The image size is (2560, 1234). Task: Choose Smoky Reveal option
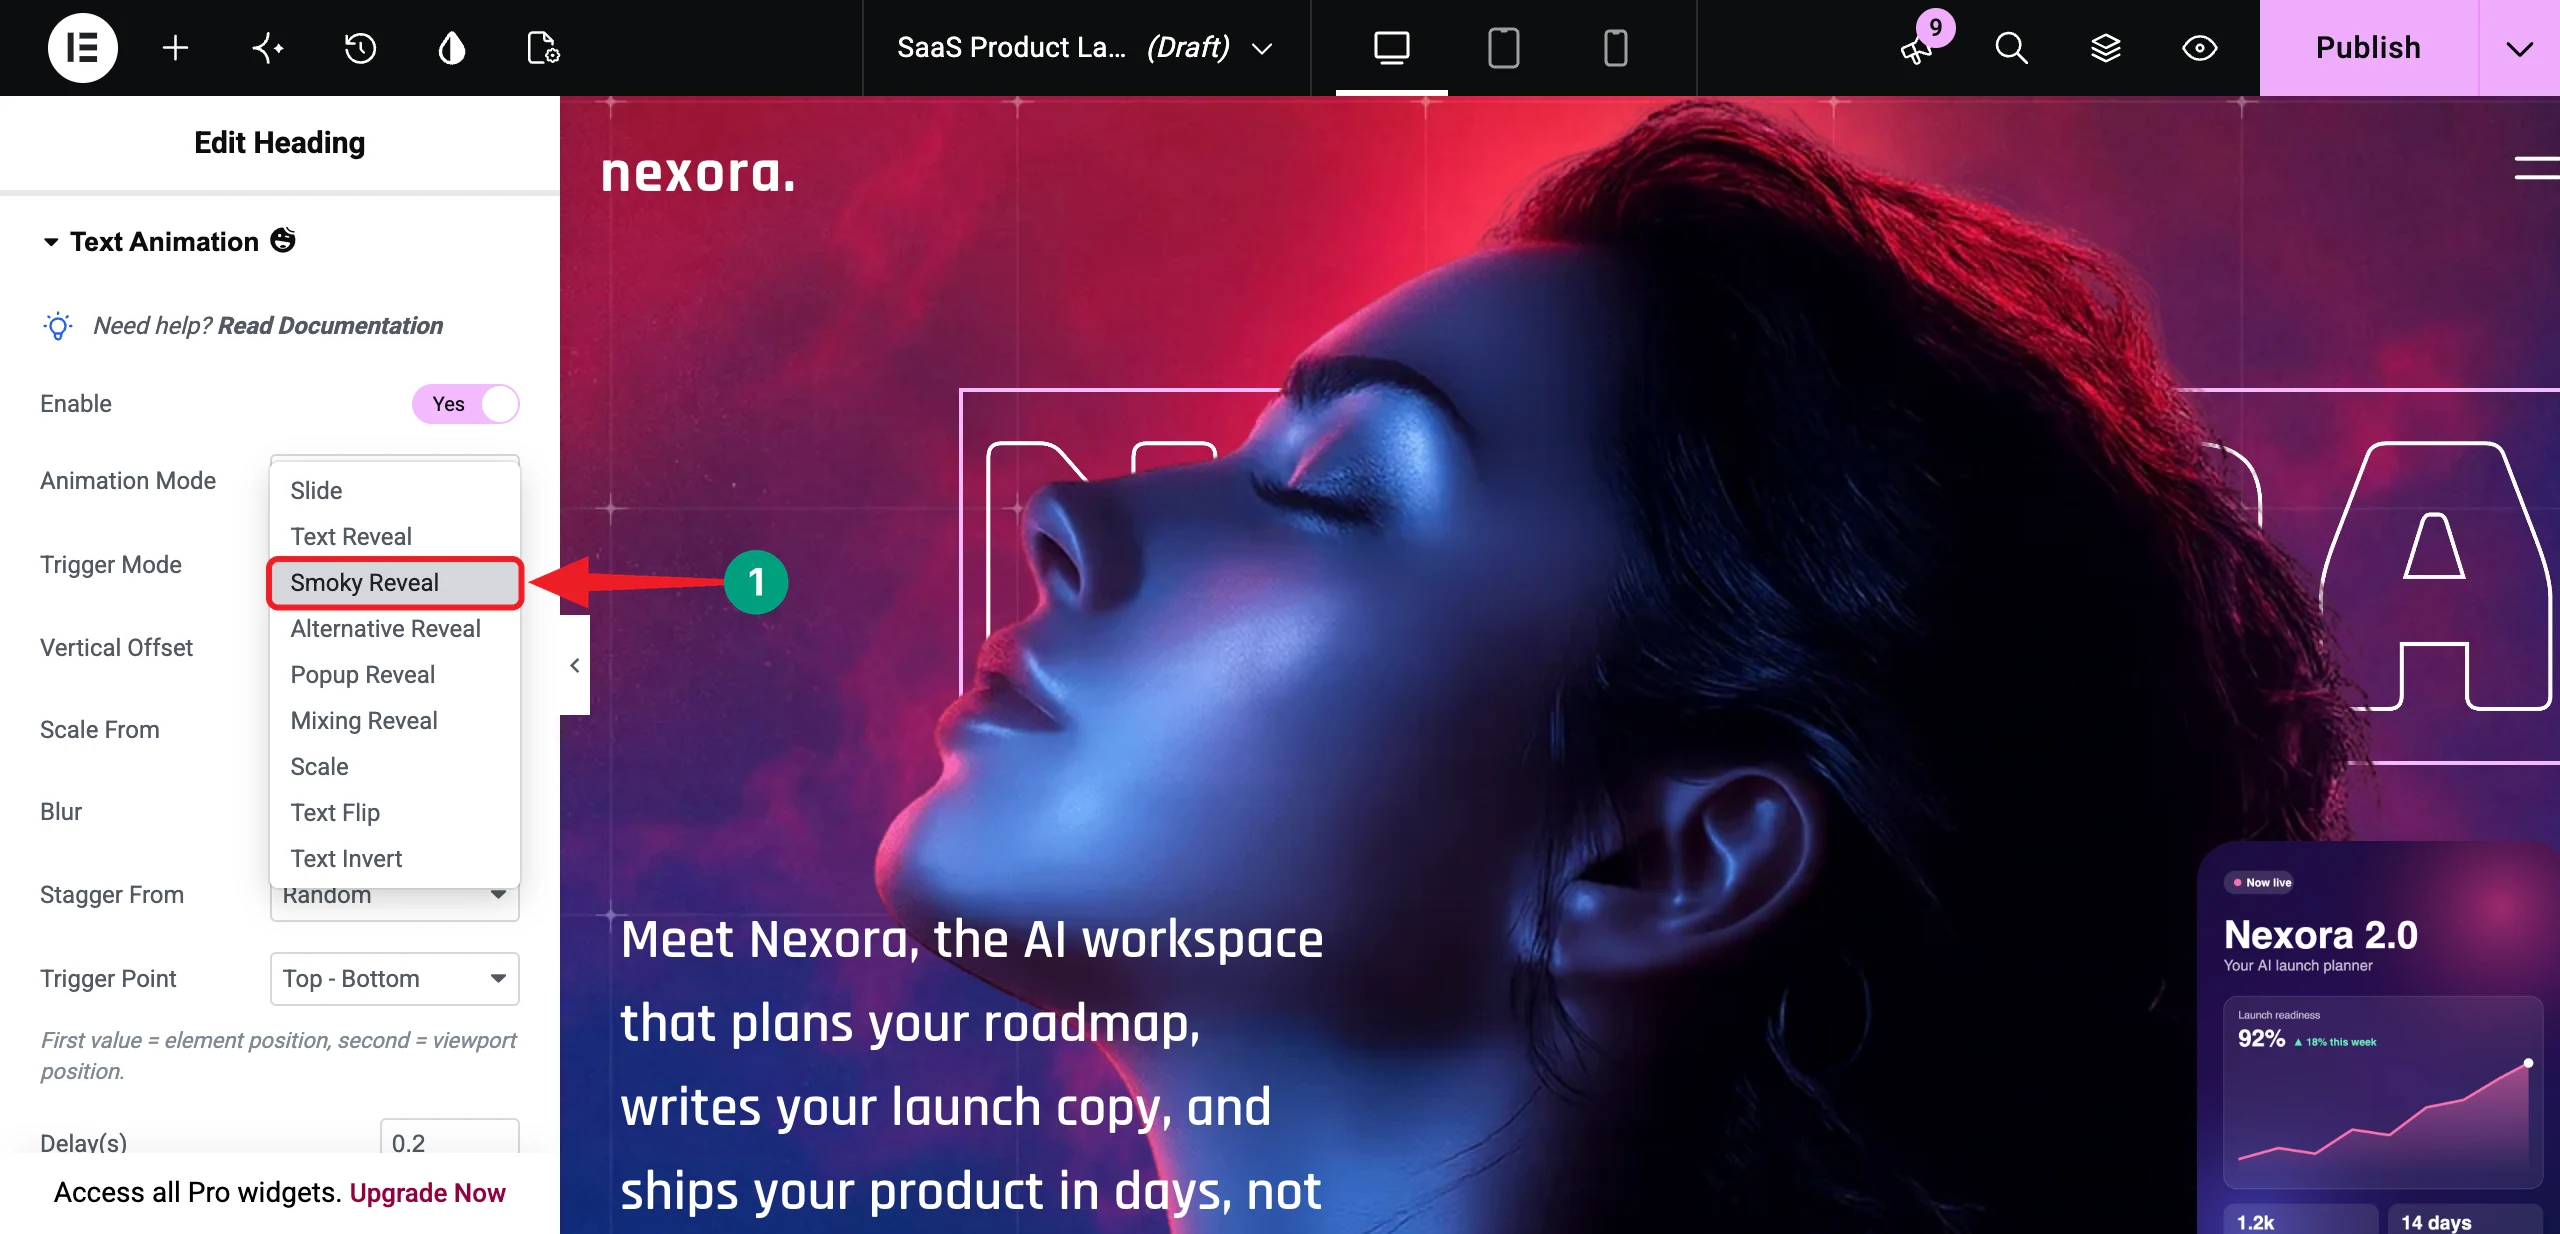395,582
